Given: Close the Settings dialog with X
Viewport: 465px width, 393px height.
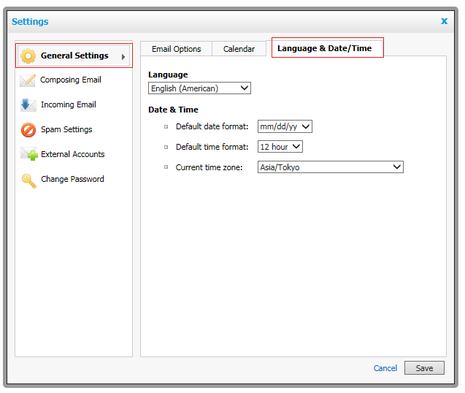Looking at the screenshot, I should coord(444,21).
